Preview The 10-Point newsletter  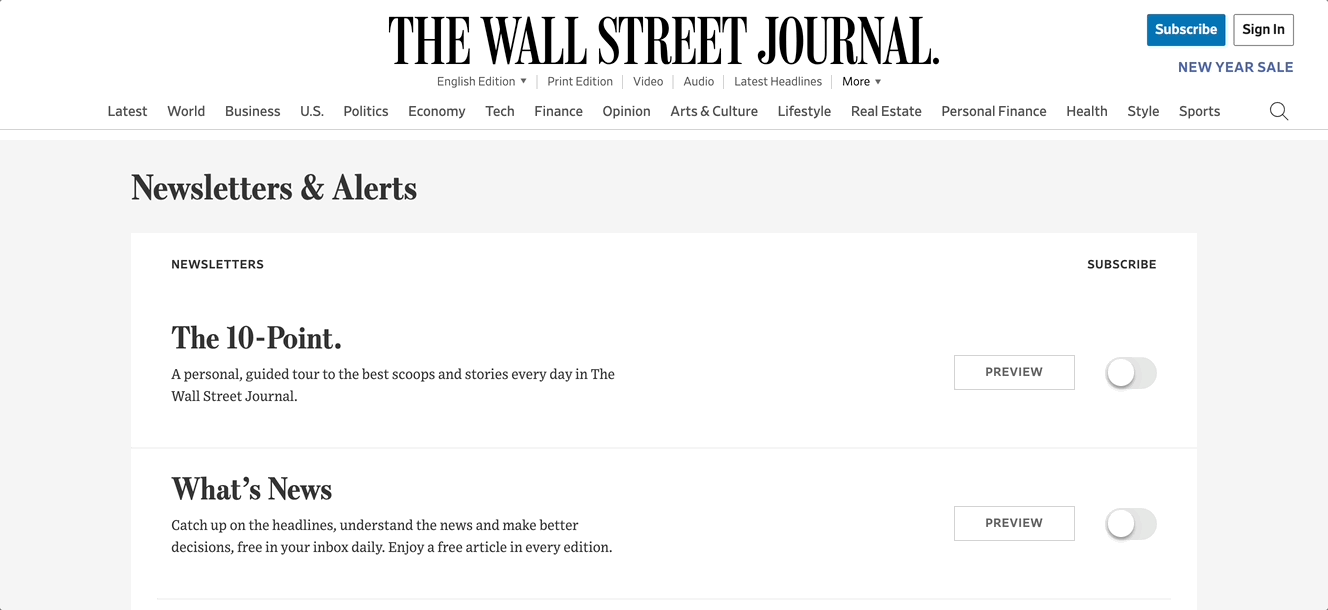click(1014, 372)
